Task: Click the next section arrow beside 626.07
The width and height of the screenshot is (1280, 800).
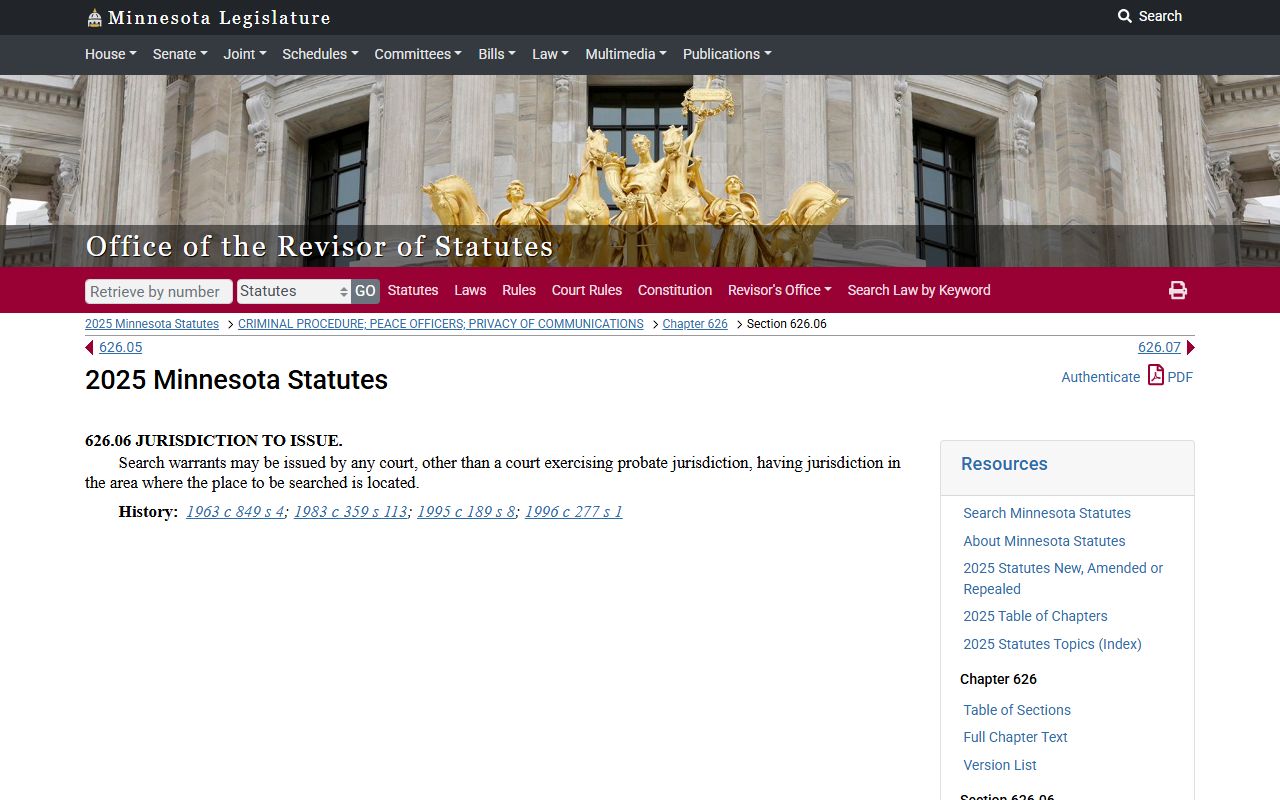Action: [1190, 347]
